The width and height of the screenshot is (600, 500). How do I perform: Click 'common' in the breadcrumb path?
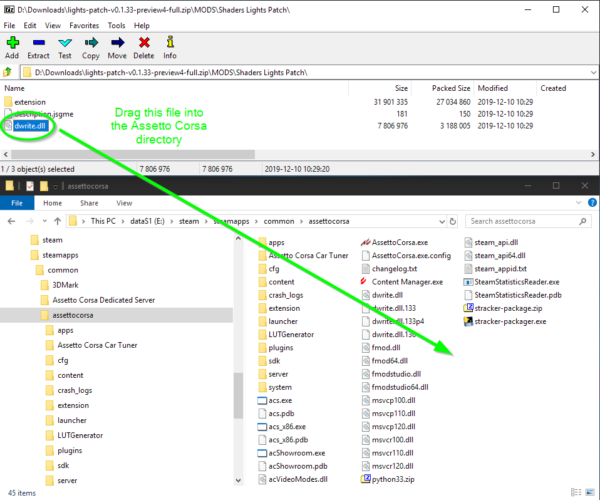pyautogui.click(x=279, y=221)
